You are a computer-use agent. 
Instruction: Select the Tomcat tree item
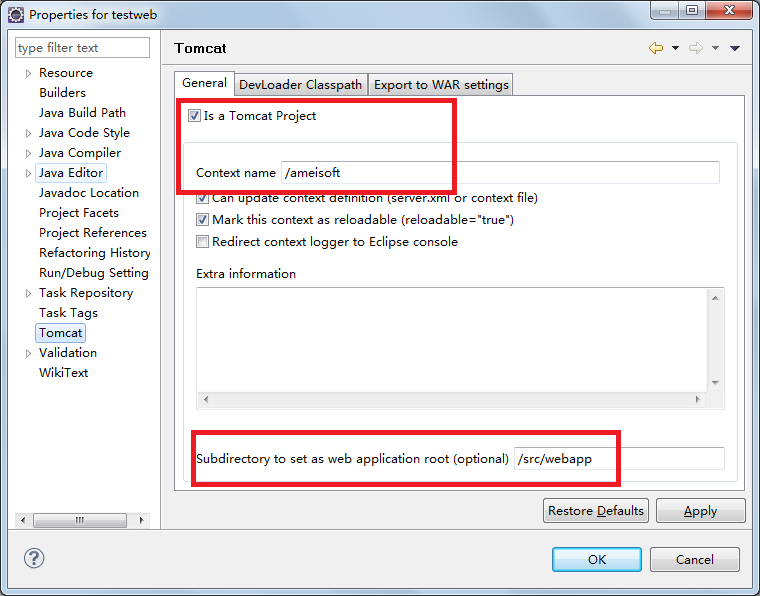(61, 333)
